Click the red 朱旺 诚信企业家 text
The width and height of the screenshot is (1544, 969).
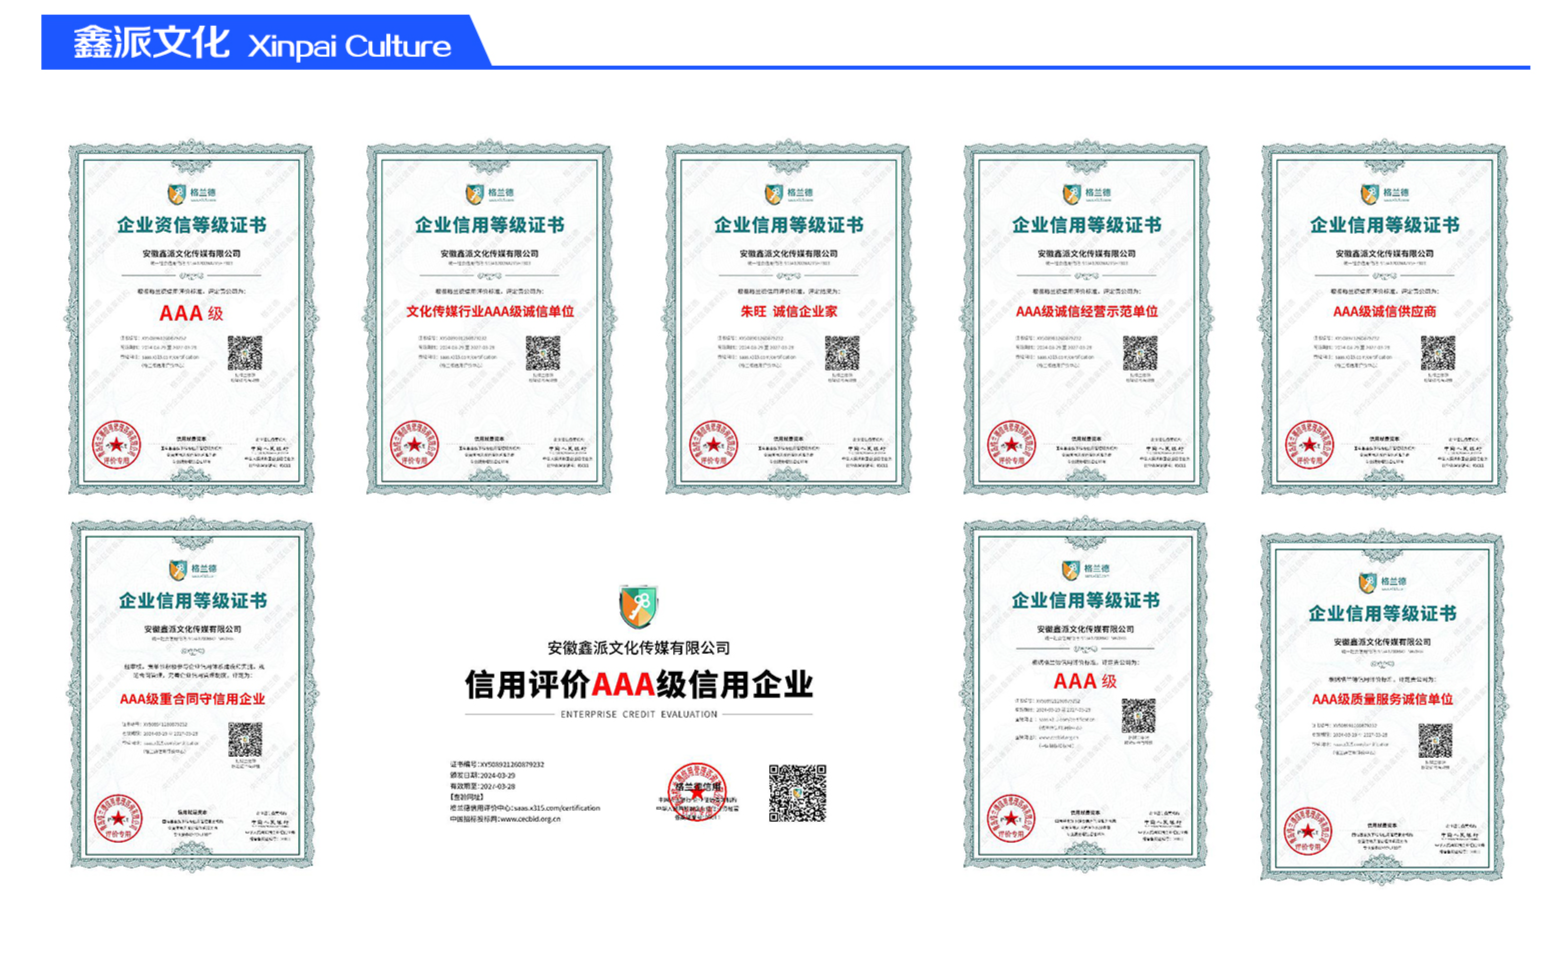pyautogui.click(x=788, y=312)
